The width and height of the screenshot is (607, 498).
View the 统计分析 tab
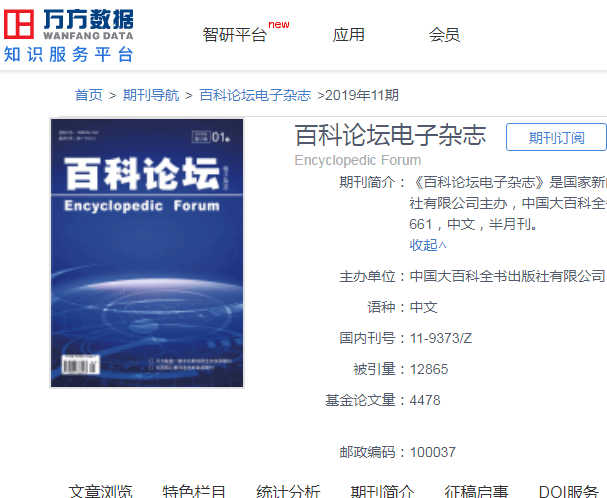click(x=289, y=491)
